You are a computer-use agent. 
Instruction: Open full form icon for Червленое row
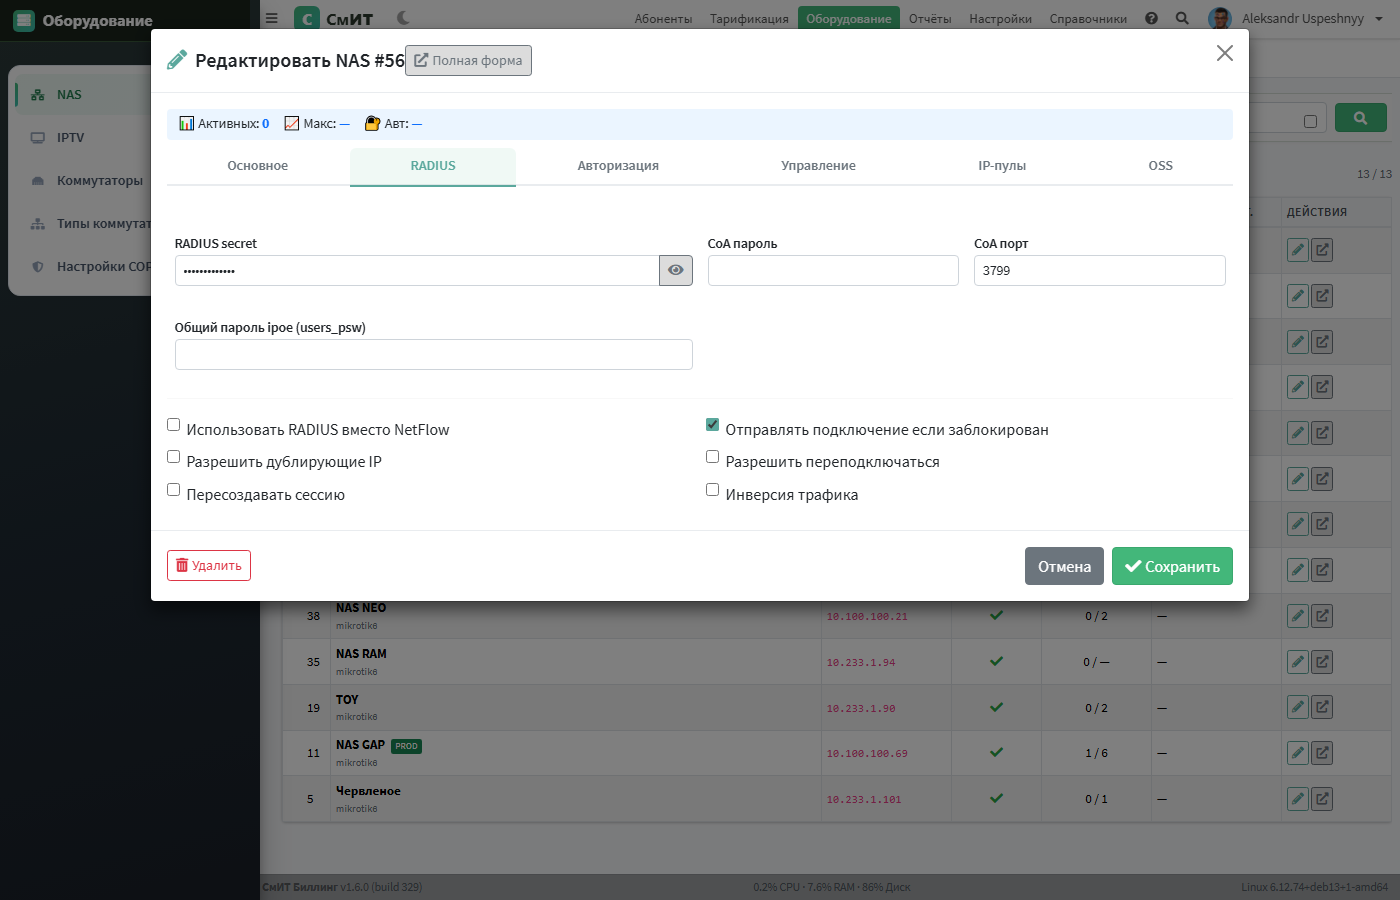[x=1322, y=799]
